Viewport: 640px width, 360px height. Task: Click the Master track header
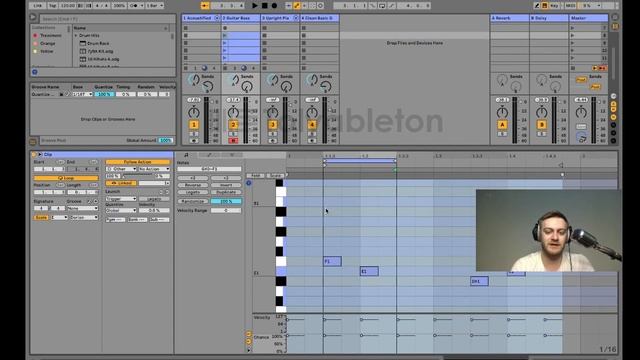coord(588,18)
